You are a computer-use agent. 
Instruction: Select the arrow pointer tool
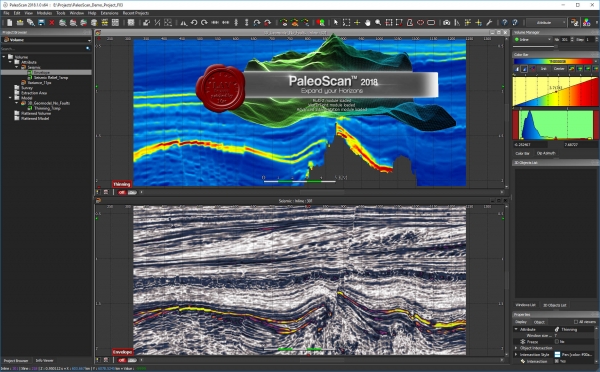tap(336, 23)
